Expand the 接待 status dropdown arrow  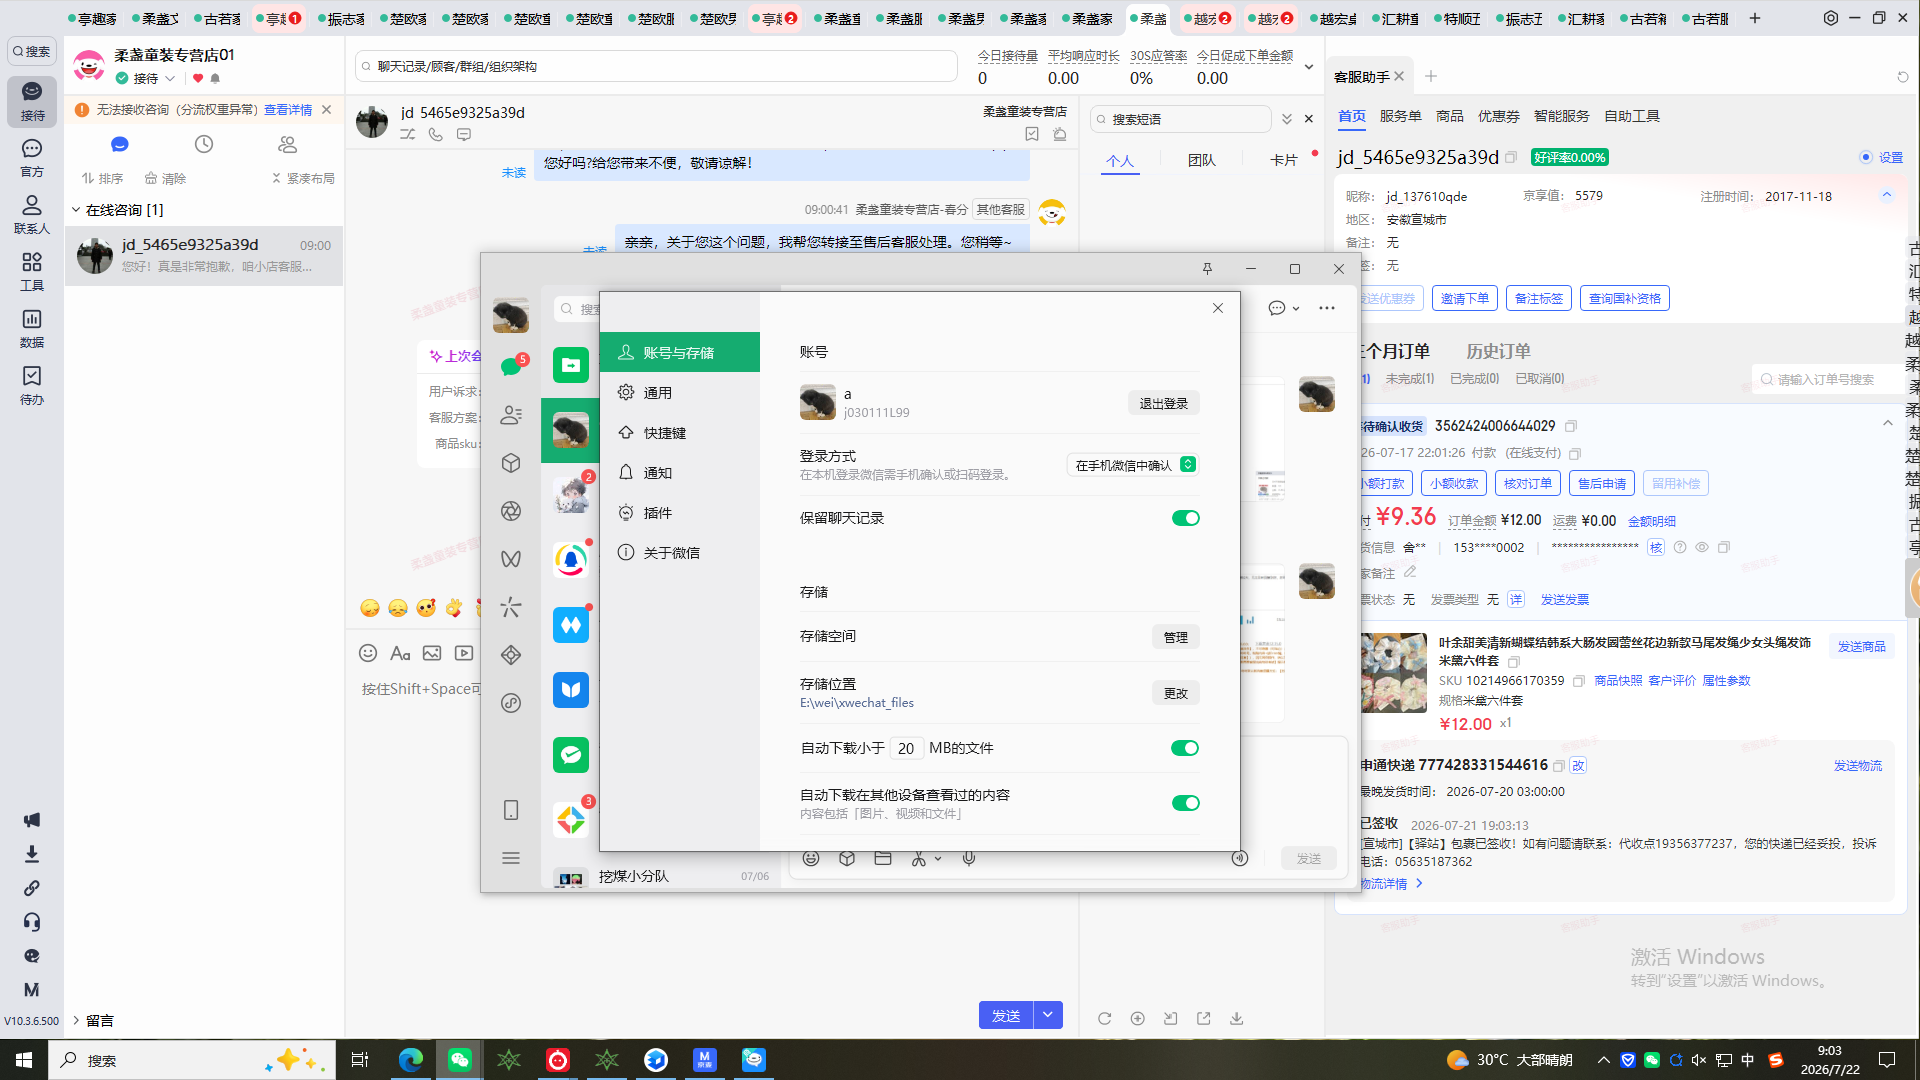coord(171,78)
